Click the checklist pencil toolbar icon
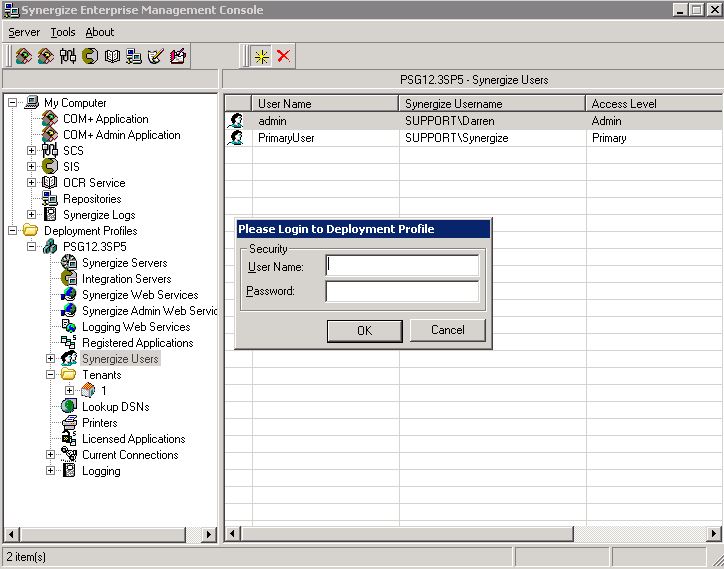 [156, 56]
